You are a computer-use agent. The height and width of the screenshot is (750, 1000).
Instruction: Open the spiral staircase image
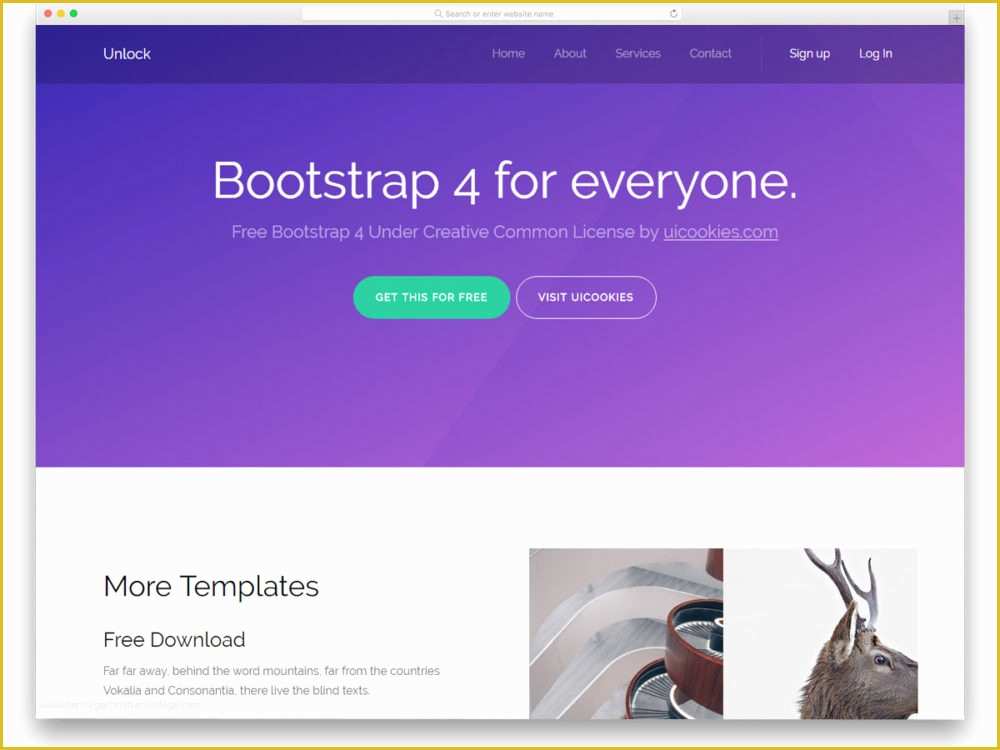[626, 633]
